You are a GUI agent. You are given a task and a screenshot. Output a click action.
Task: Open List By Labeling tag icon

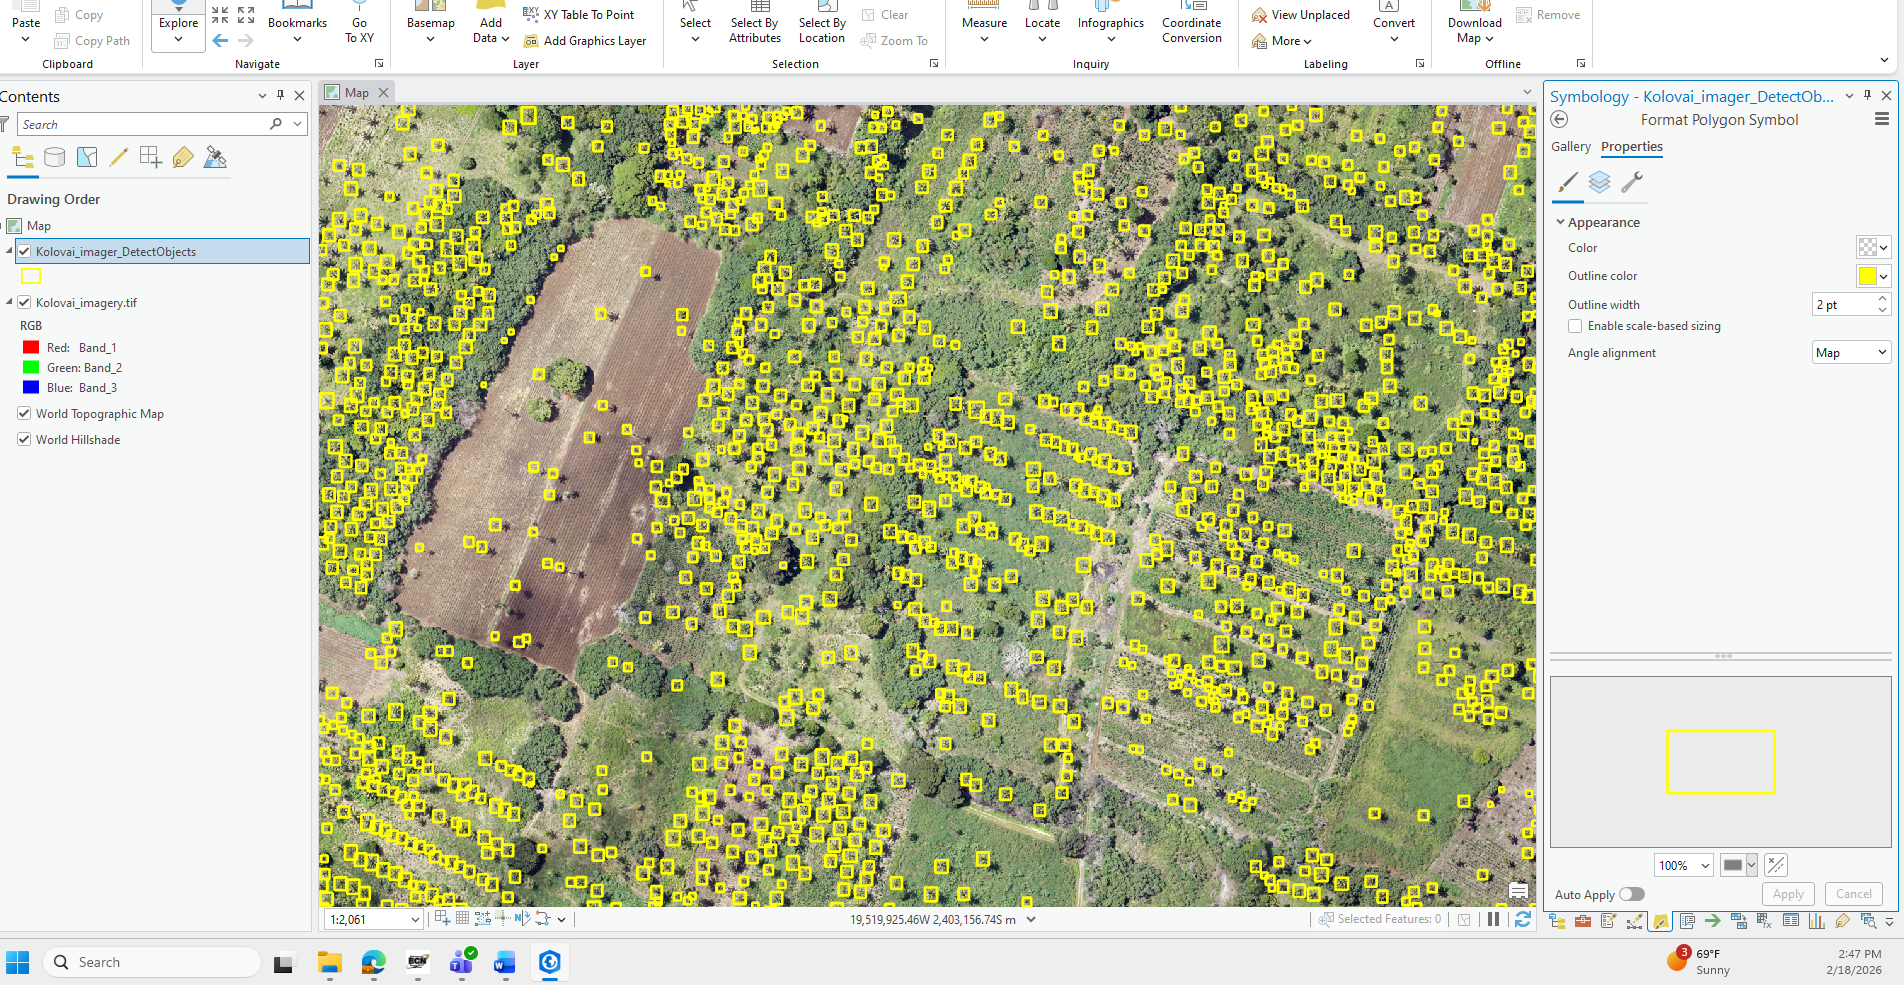tap(183, 157)
